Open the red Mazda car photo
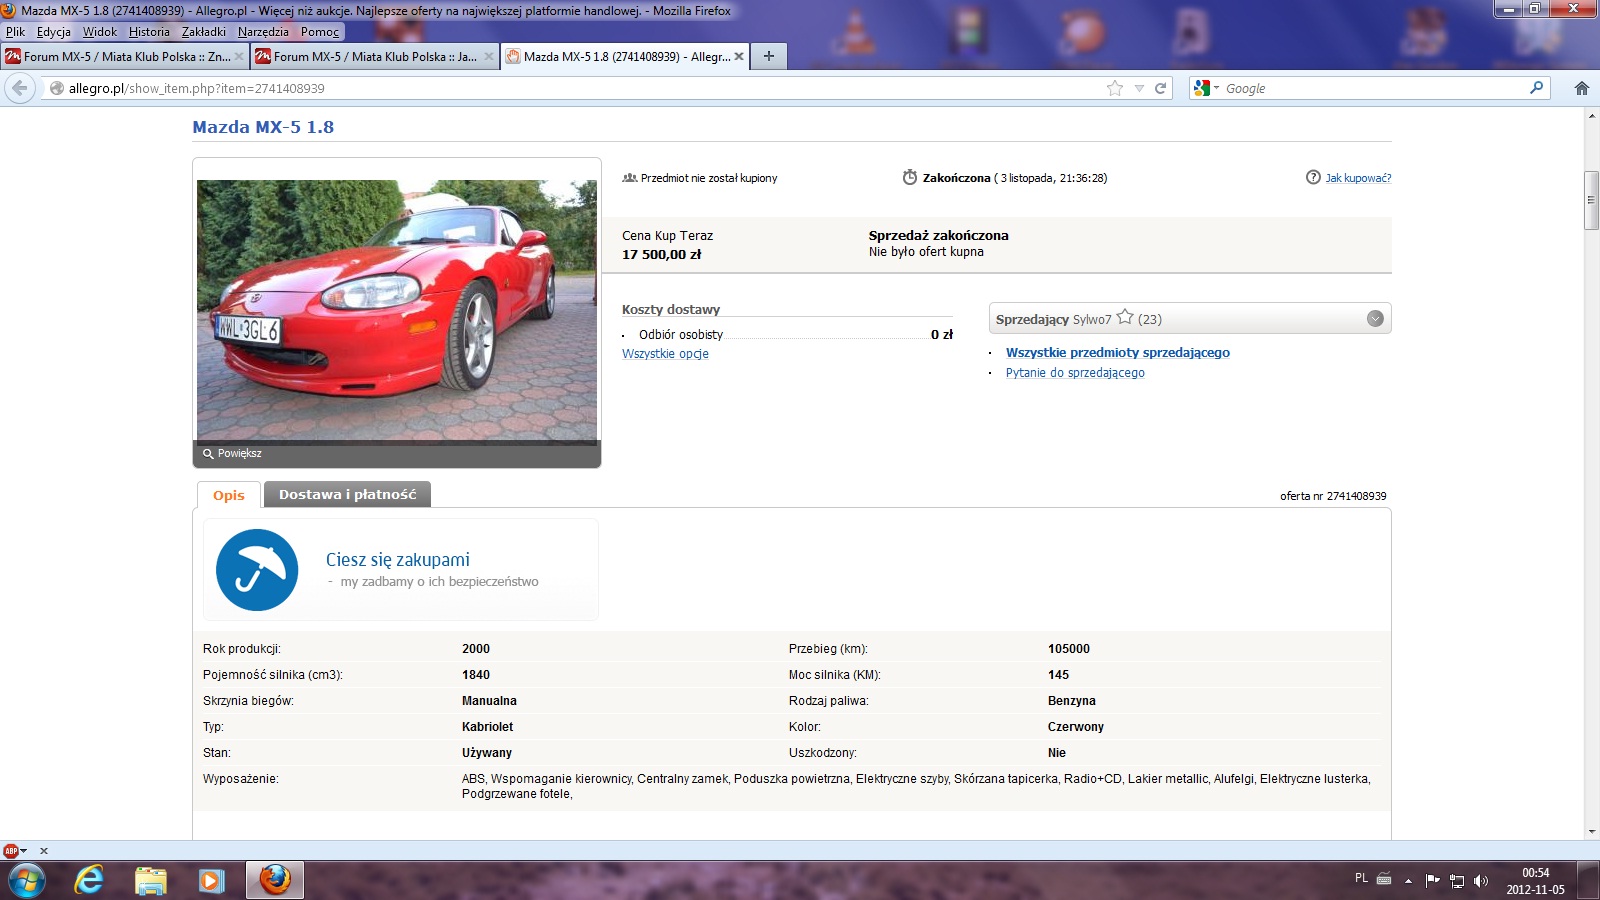 coord(397,310)
